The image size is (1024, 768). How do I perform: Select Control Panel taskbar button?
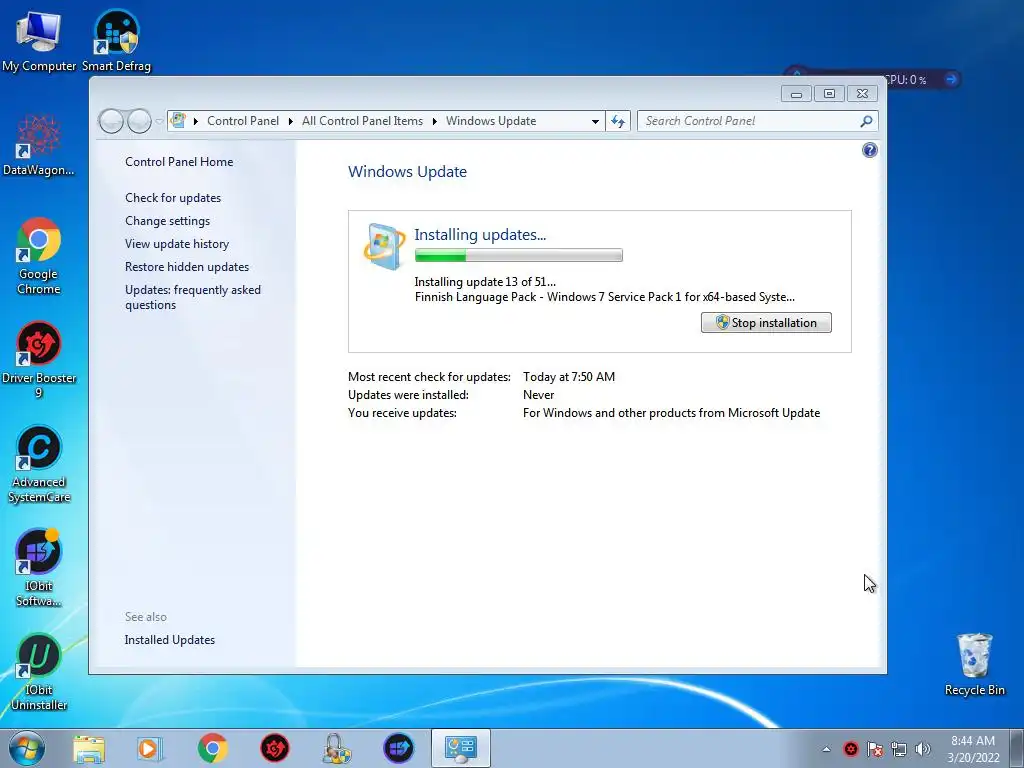[x=460, y=748]
